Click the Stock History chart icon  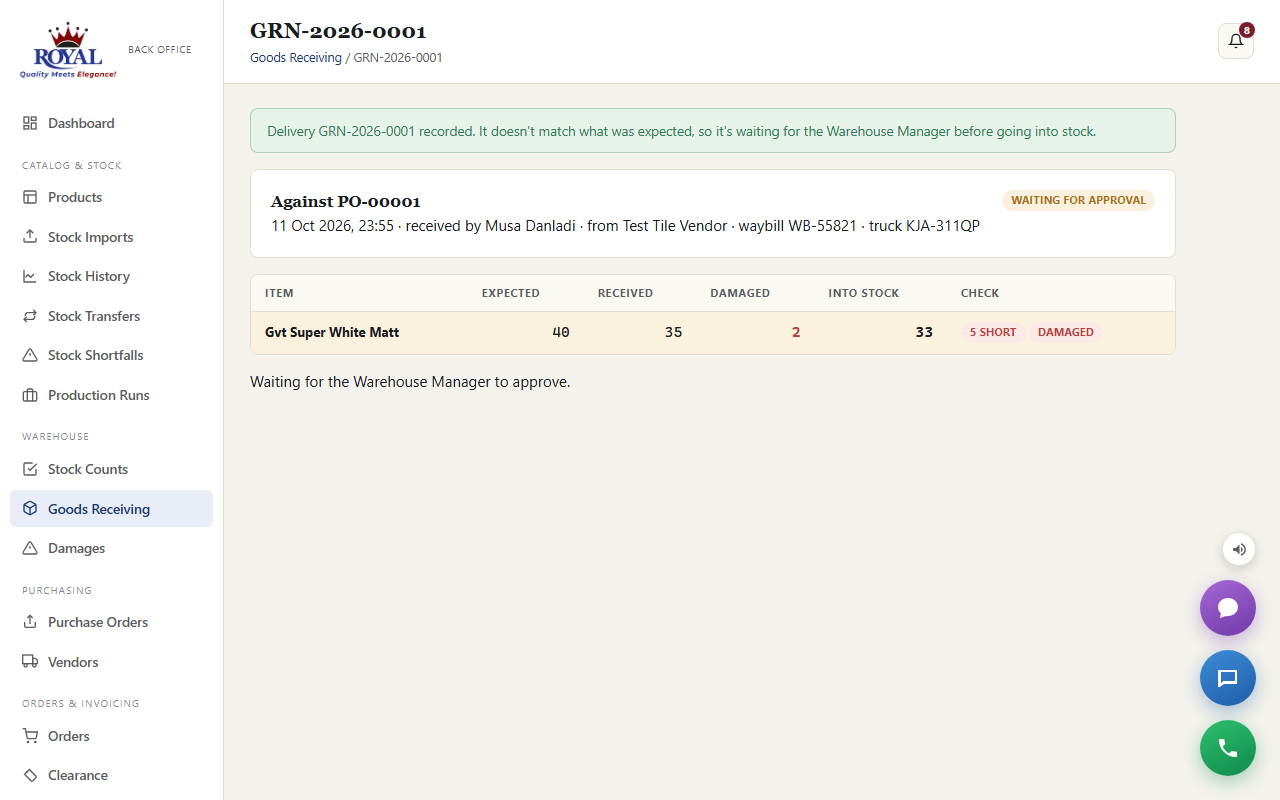(30, 276)
